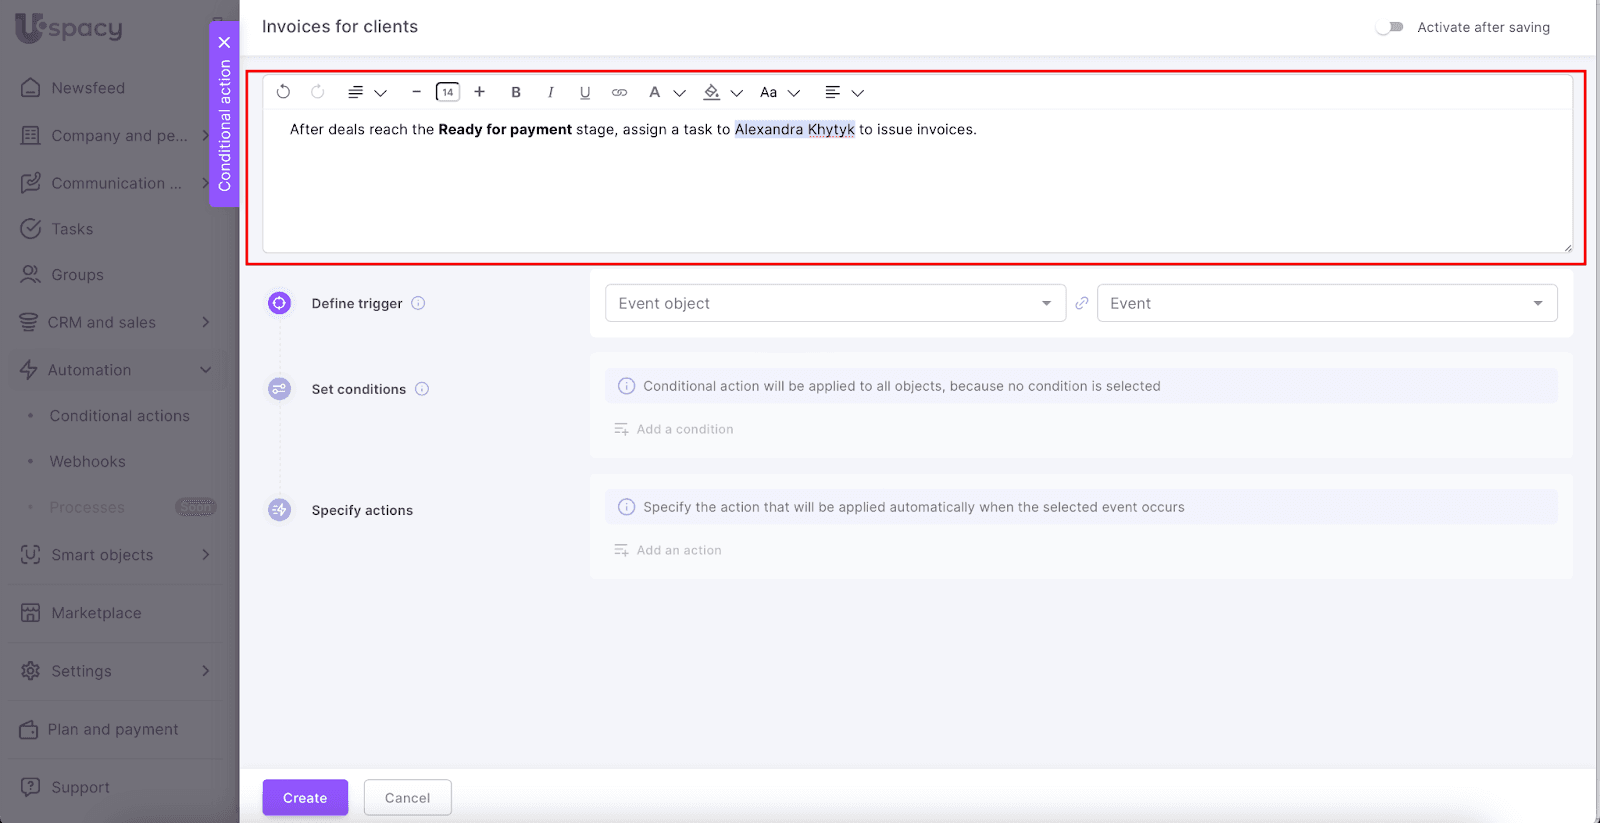Open the Event dropdown
The width and height of the screenshot is (1600, 823).
[1326, 303]
